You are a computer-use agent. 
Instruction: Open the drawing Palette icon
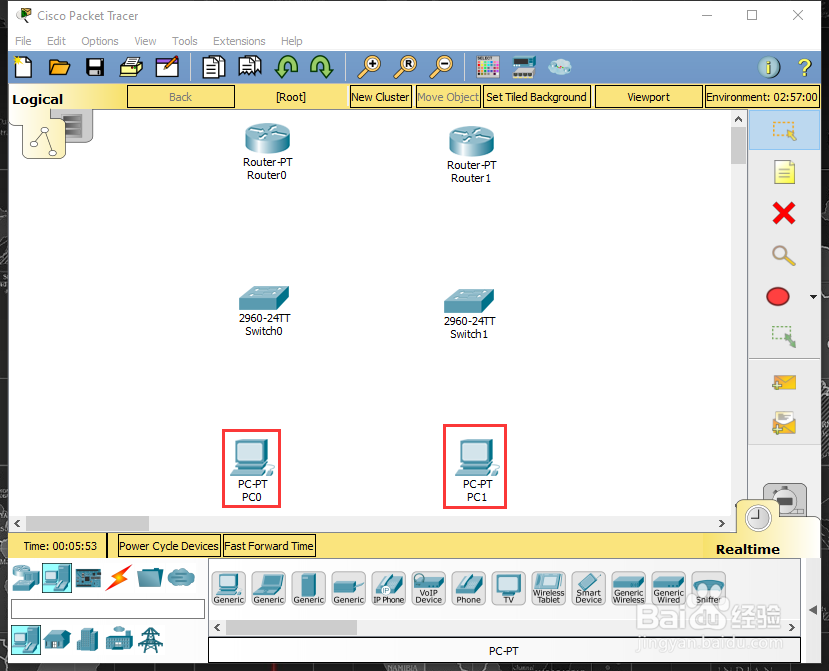[487, 67]
